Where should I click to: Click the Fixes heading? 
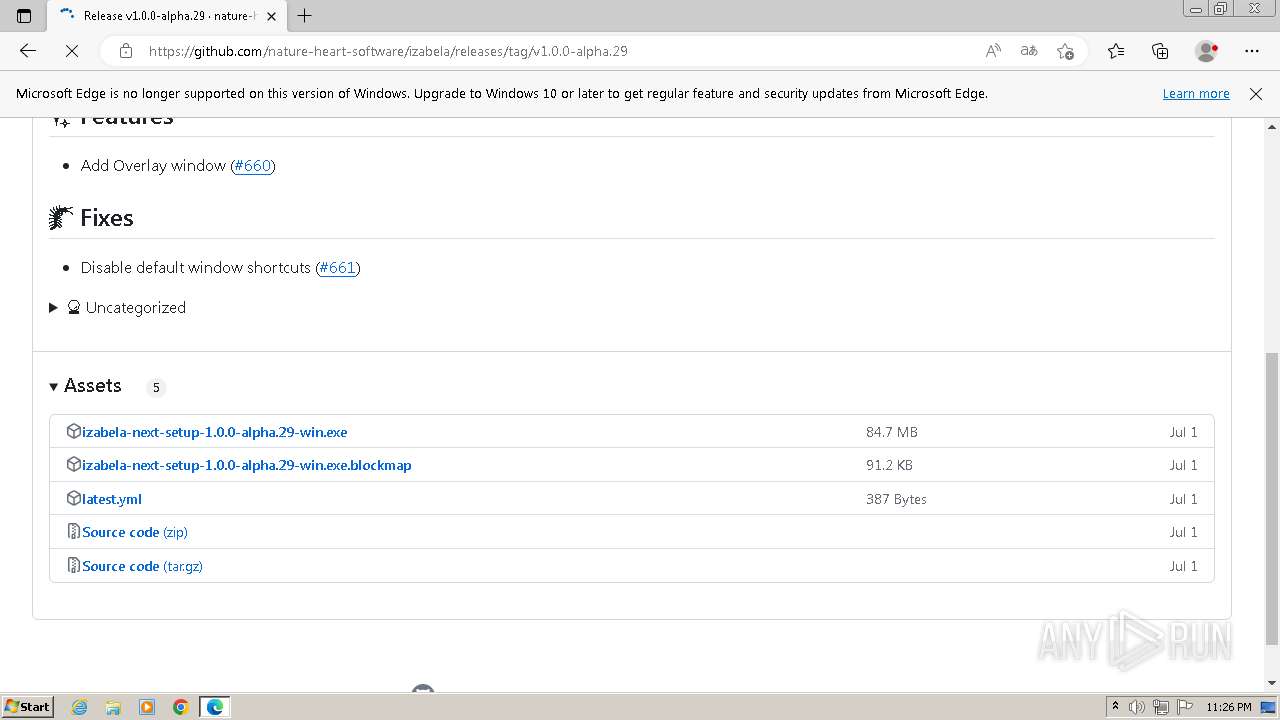coord(106,218)
